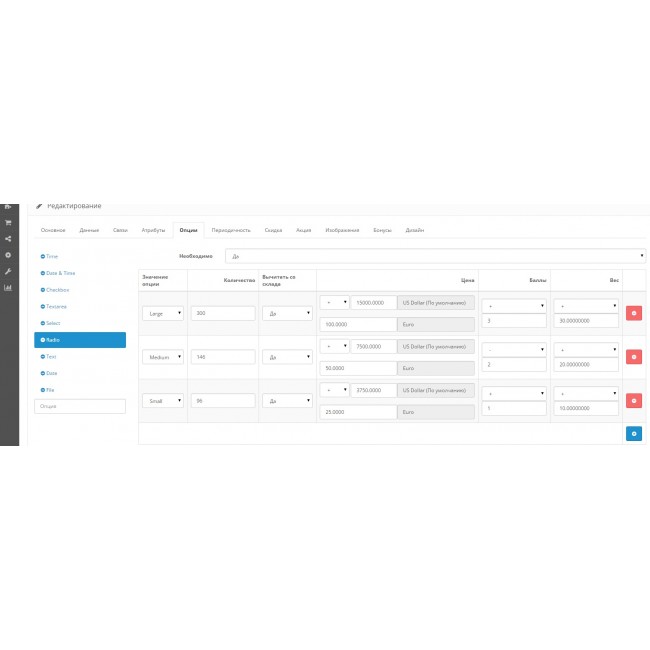
Task: Click the share icon in the sidebar
Action: (x=8, y=238)
